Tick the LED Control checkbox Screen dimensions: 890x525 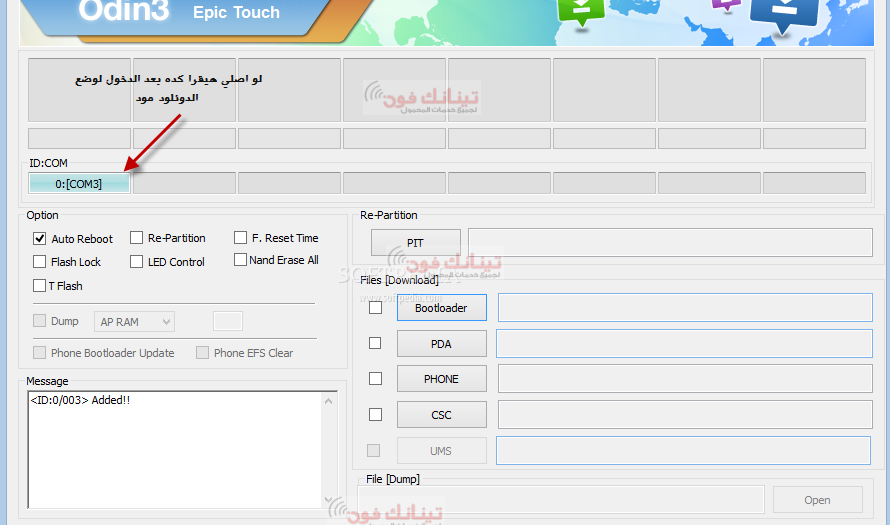[x=136, y=261]
